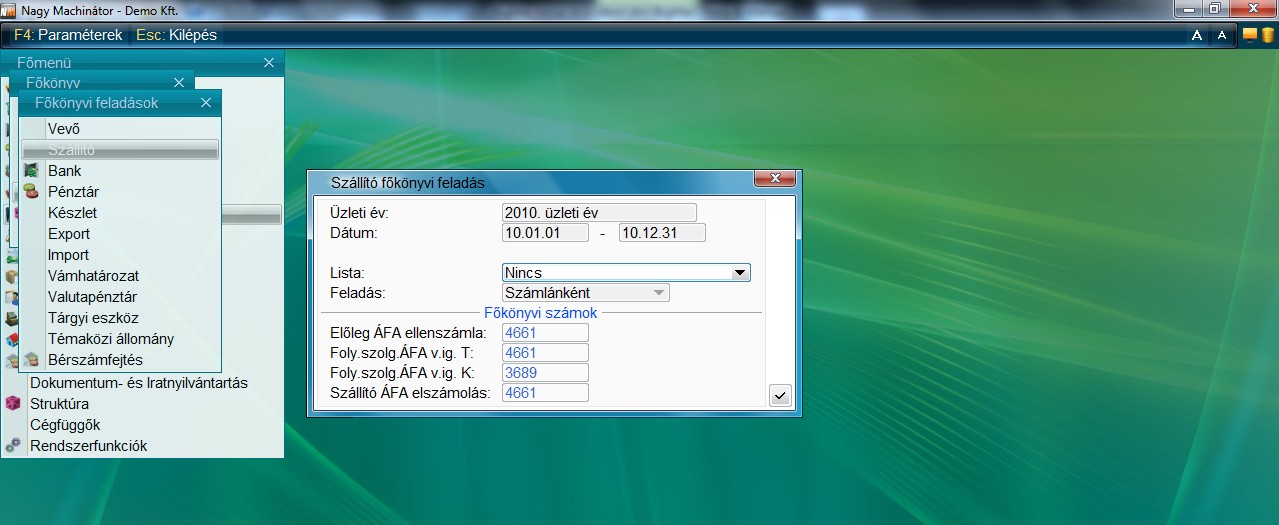Click the gold database cylinder icon
The image size is (1279, 525).
[1267, 35]
